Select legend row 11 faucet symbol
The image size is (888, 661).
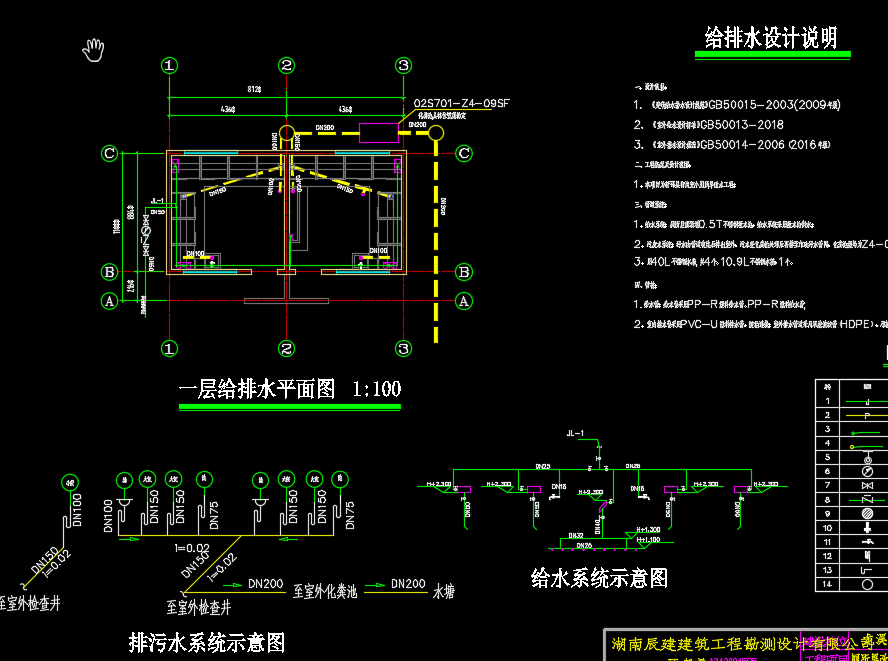[867, 542]
